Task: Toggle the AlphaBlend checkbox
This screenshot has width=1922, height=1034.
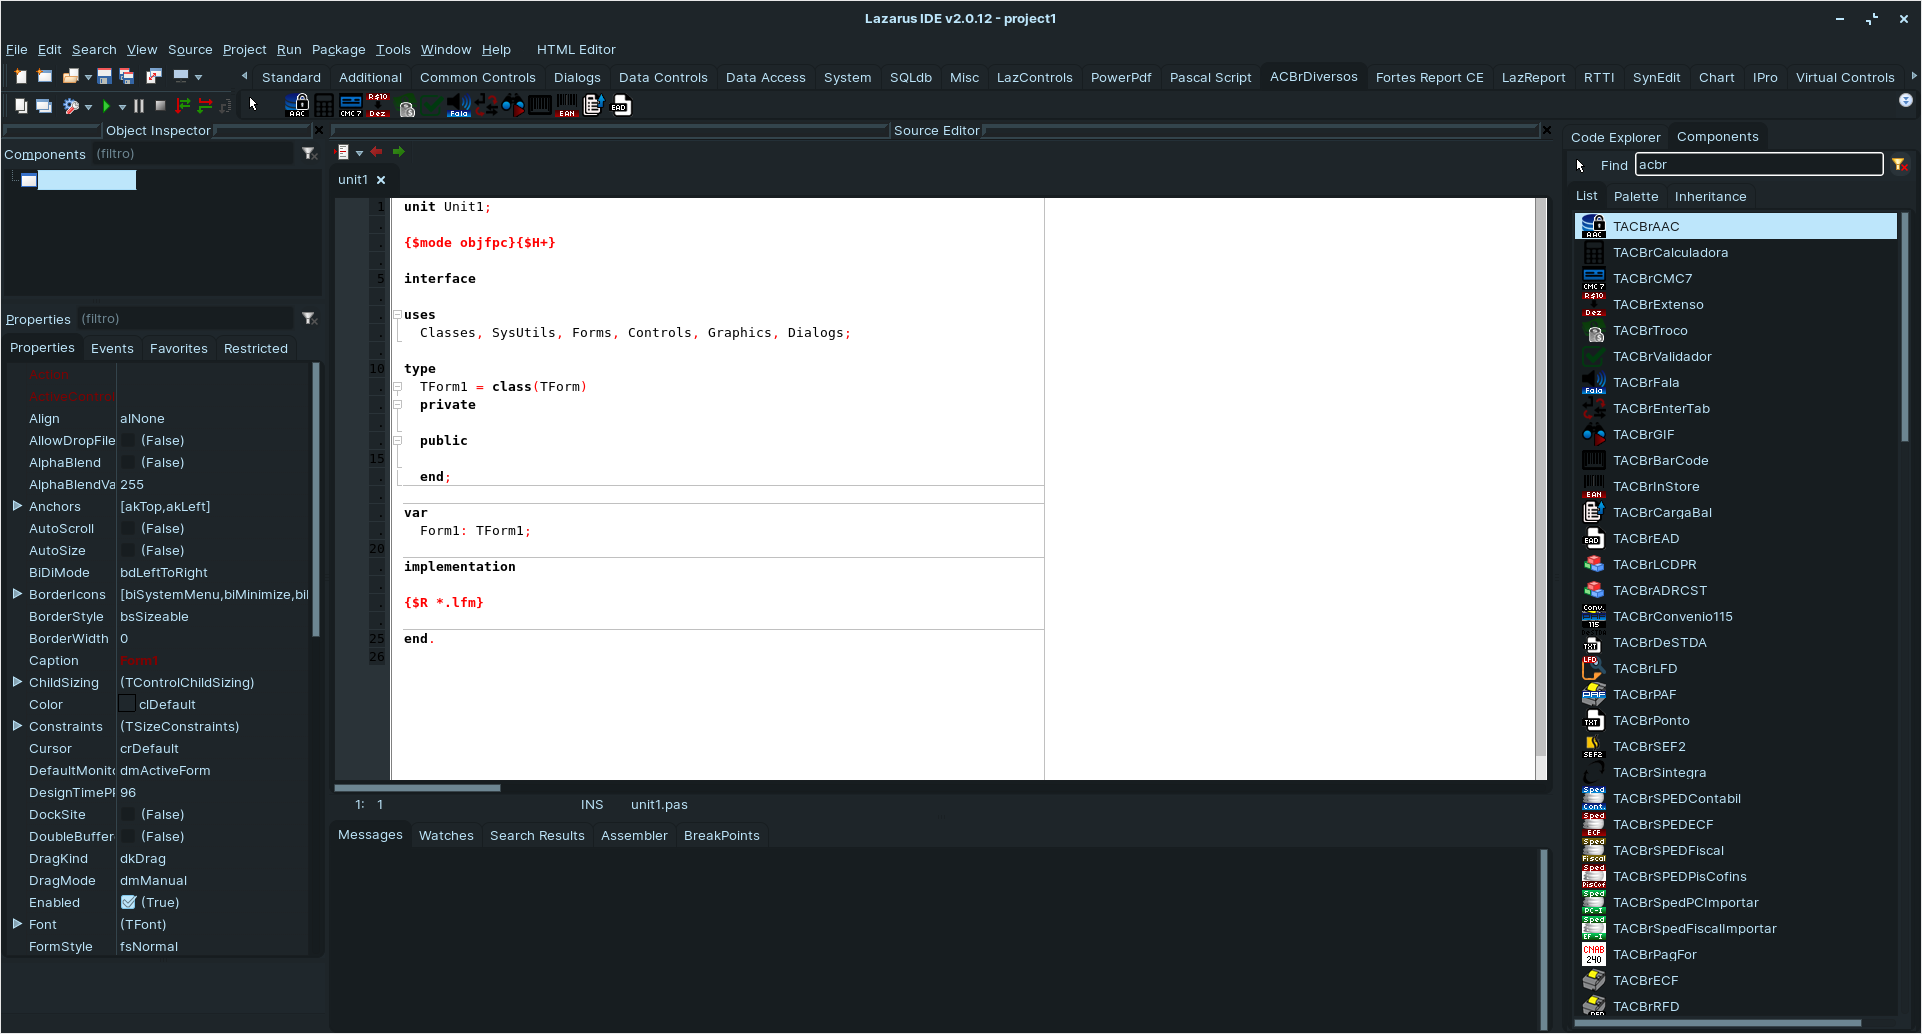Action: (128, 462)
